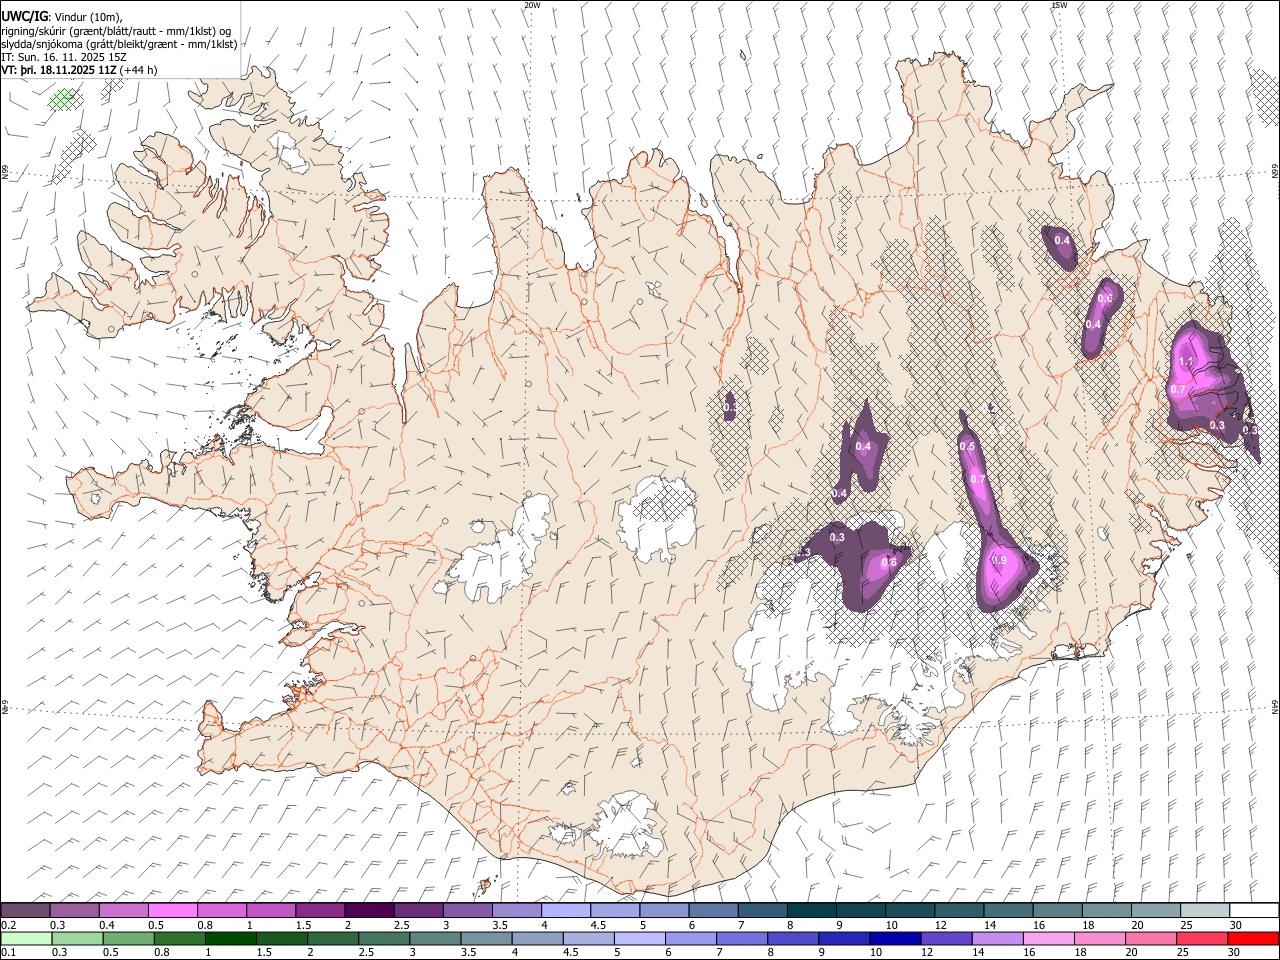
Task: Select the pinkish-red 25 swatch in lower legend
Action: pos(1201,939)
